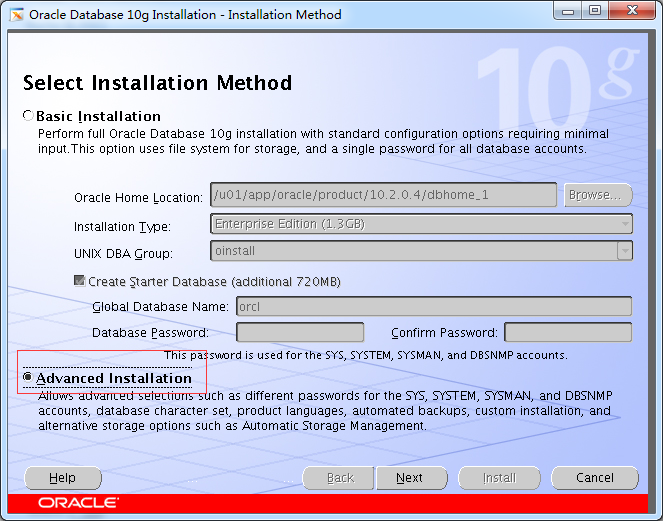
Task: Click the 'Oracle Home Location:' label
Action: coord(138,197)
